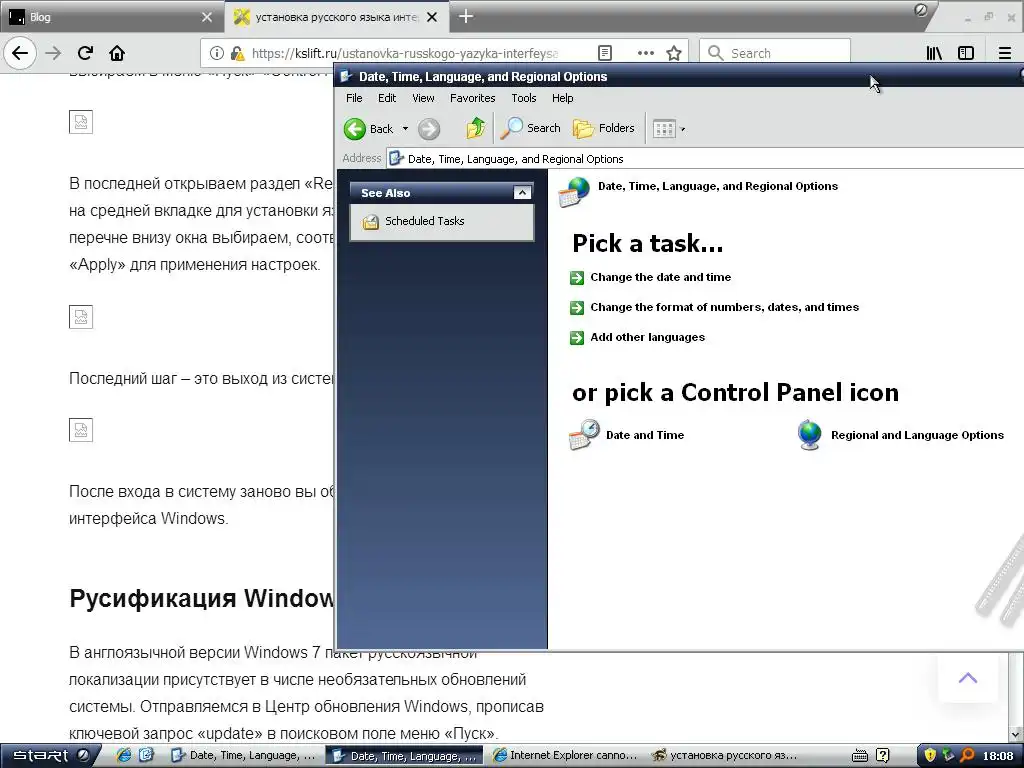1024x768 pixels.
Task: Click the Control Panel address bar field
Action: [x=705, y=159]
